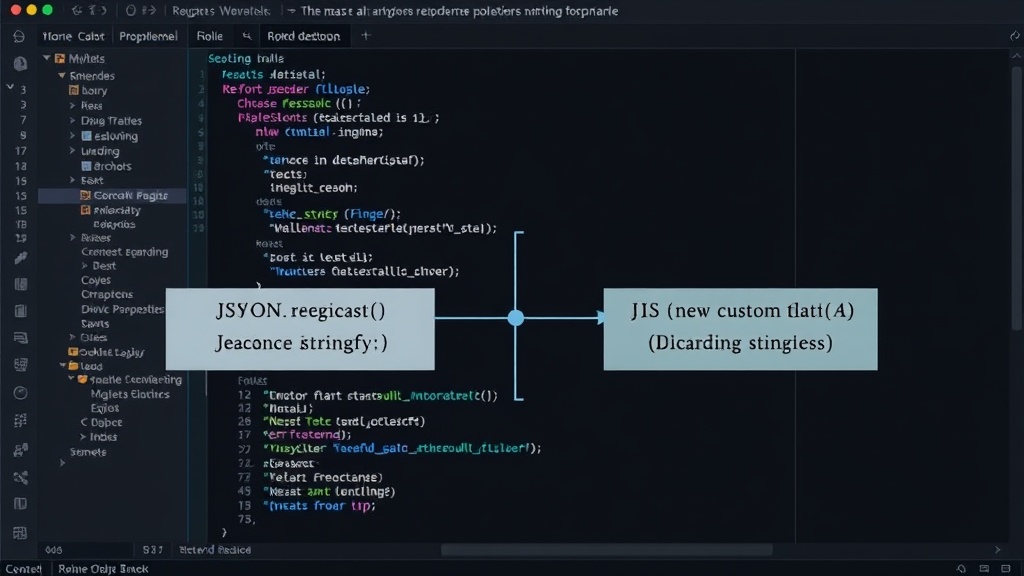
Task: Click the arrow icon right of the circle icon
Action: [148, 10]
